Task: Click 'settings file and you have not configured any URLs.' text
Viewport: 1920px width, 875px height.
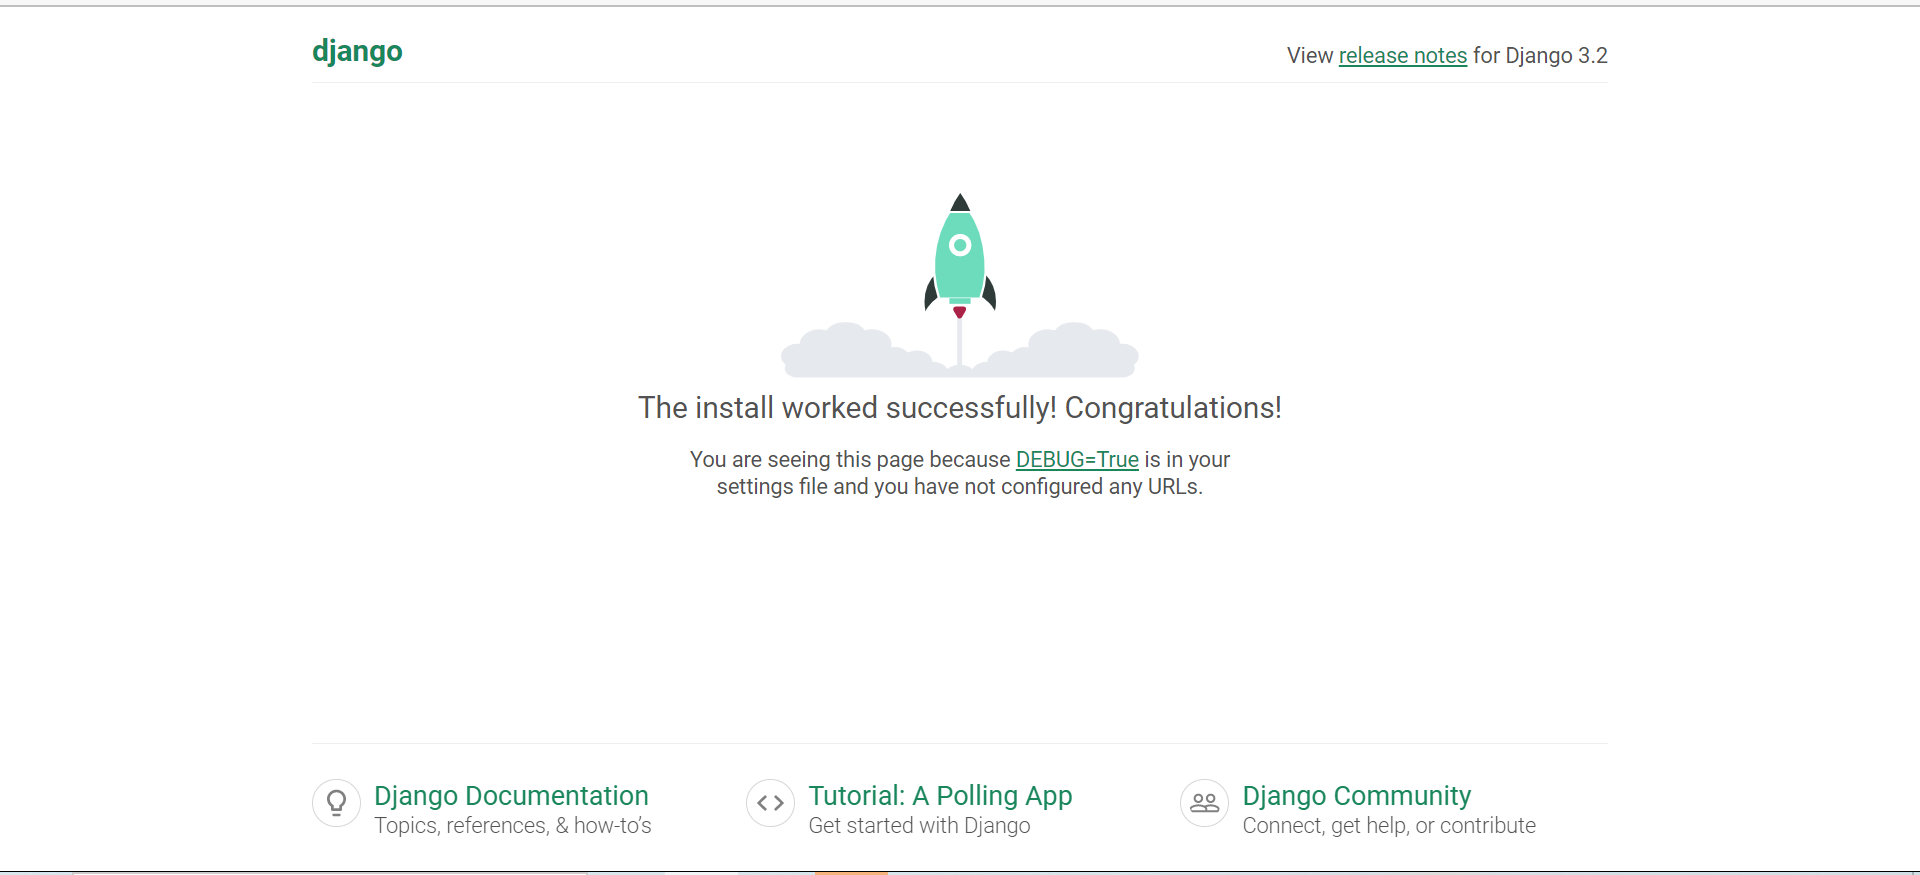Action: tap(960, 487)
